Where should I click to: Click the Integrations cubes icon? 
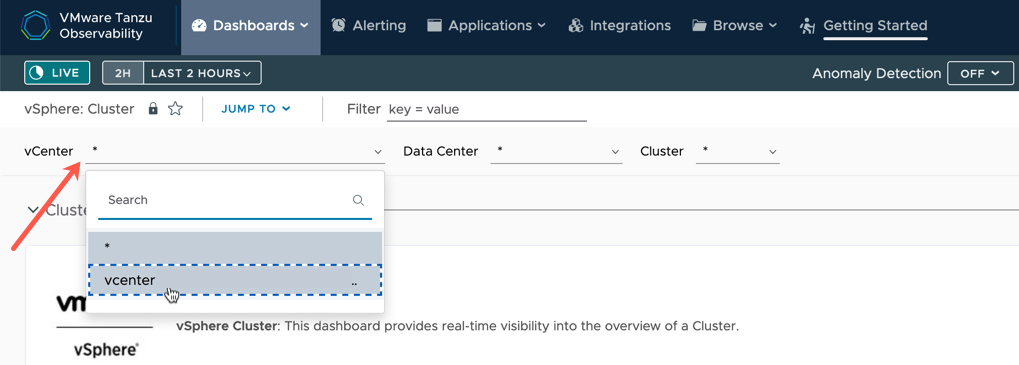click(x=575, y=26)
